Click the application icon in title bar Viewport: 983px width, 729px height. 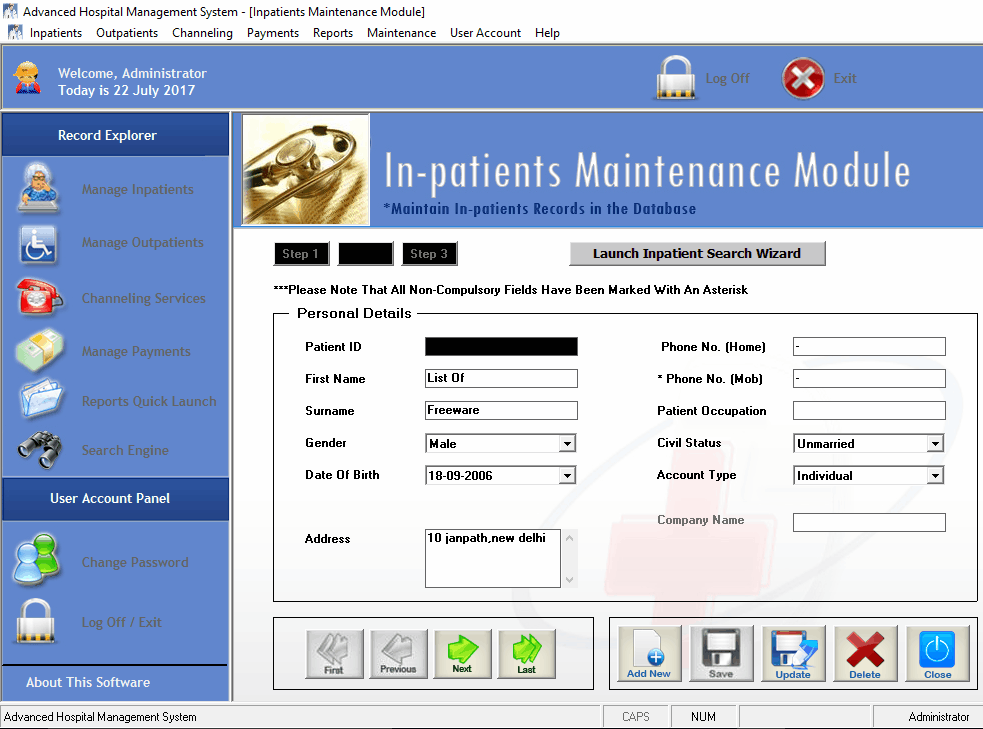tap(10, 11)
